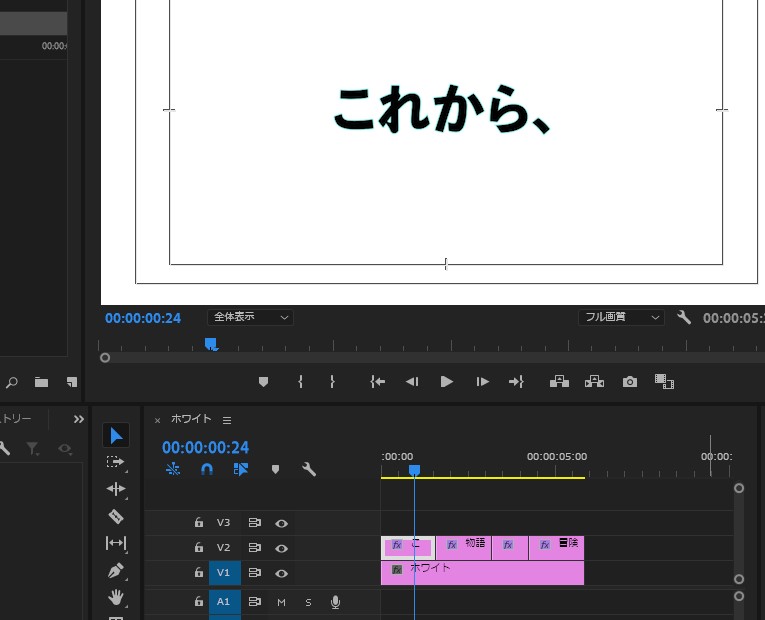Image resolution: width=765 pixels, height=620 pixels.
Task: Open the ホワイト sequence panel menu
Action: pyautogui.click(x=227, y=420)
